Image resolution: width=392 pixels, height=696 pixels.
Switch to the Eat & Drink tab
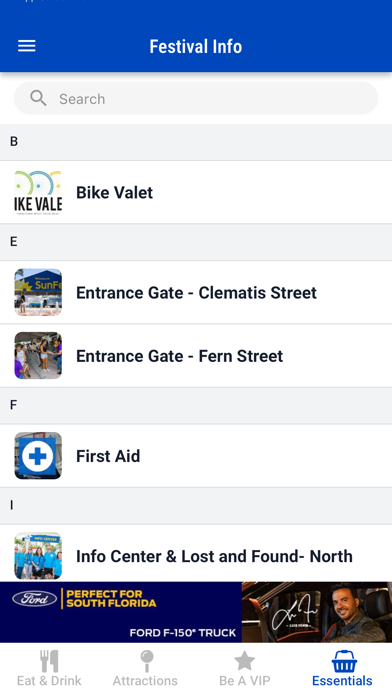tap(49, 669)
